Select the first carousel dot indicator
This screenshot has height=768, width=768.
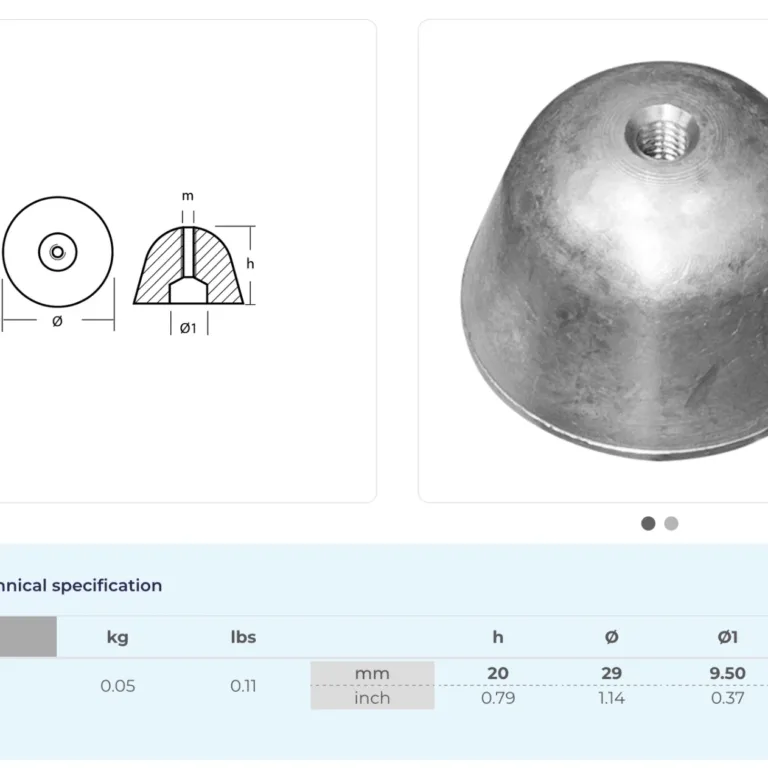(x=648, y=523)
